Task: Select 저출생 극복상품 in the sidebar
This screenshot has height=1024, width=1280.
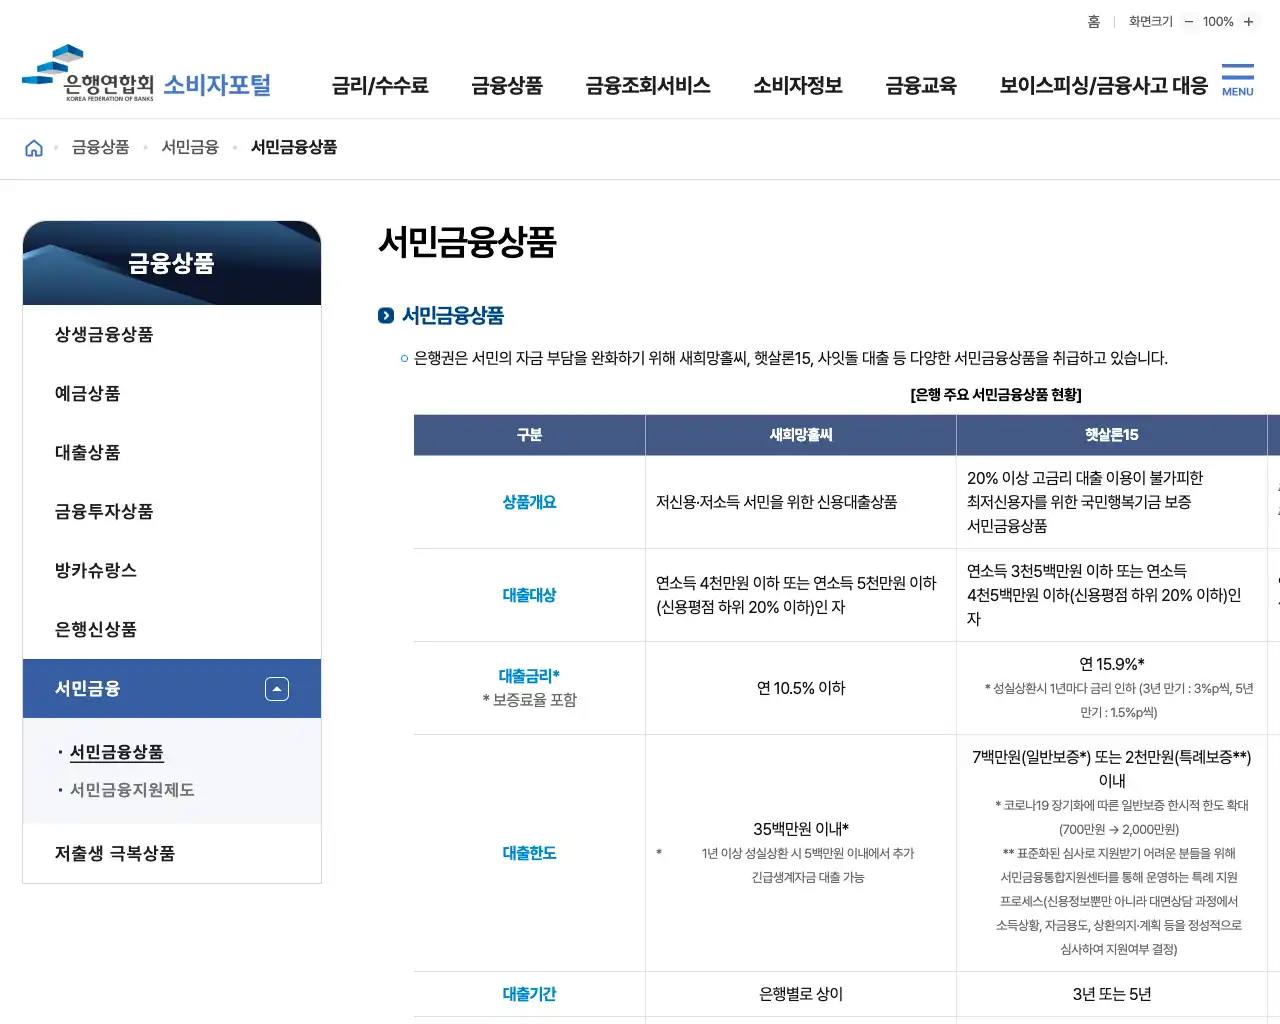Action: click(x=172, y=854)
